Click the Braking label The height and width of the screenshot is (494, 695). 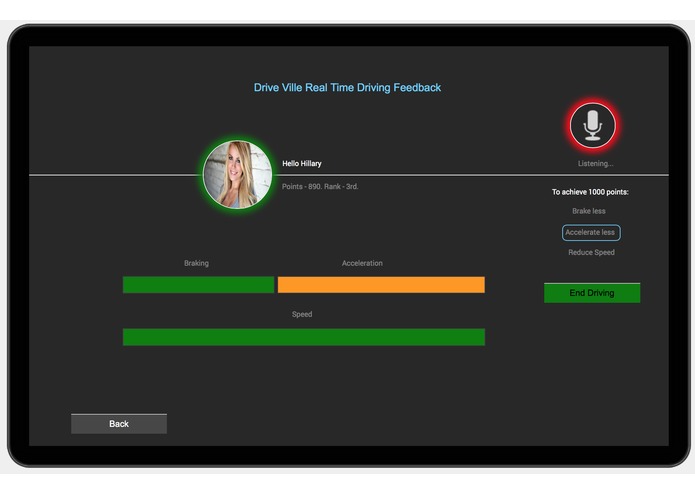pos(196,263)
